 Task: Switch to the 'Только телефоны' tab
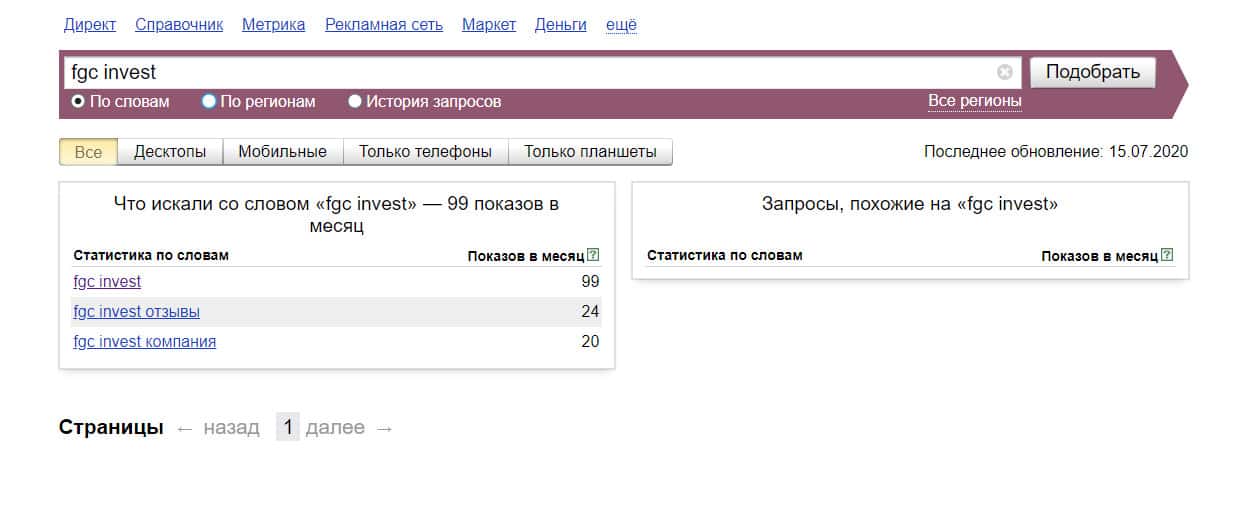click(x=426, y=152)
